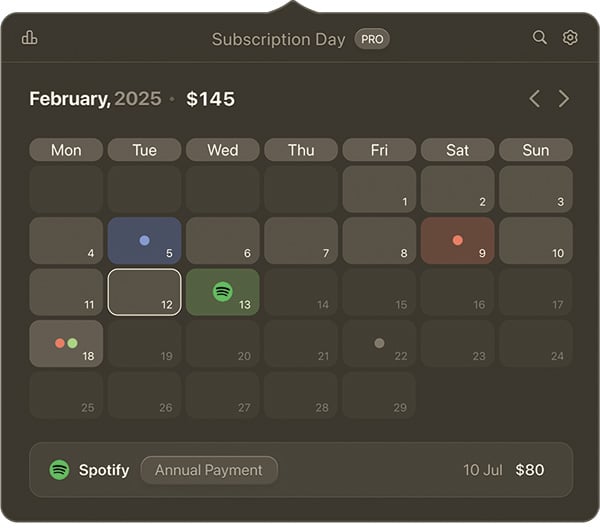Click the $145 monthly total
This screenshot has height=529, width=600.
click(x=210, y=99)
